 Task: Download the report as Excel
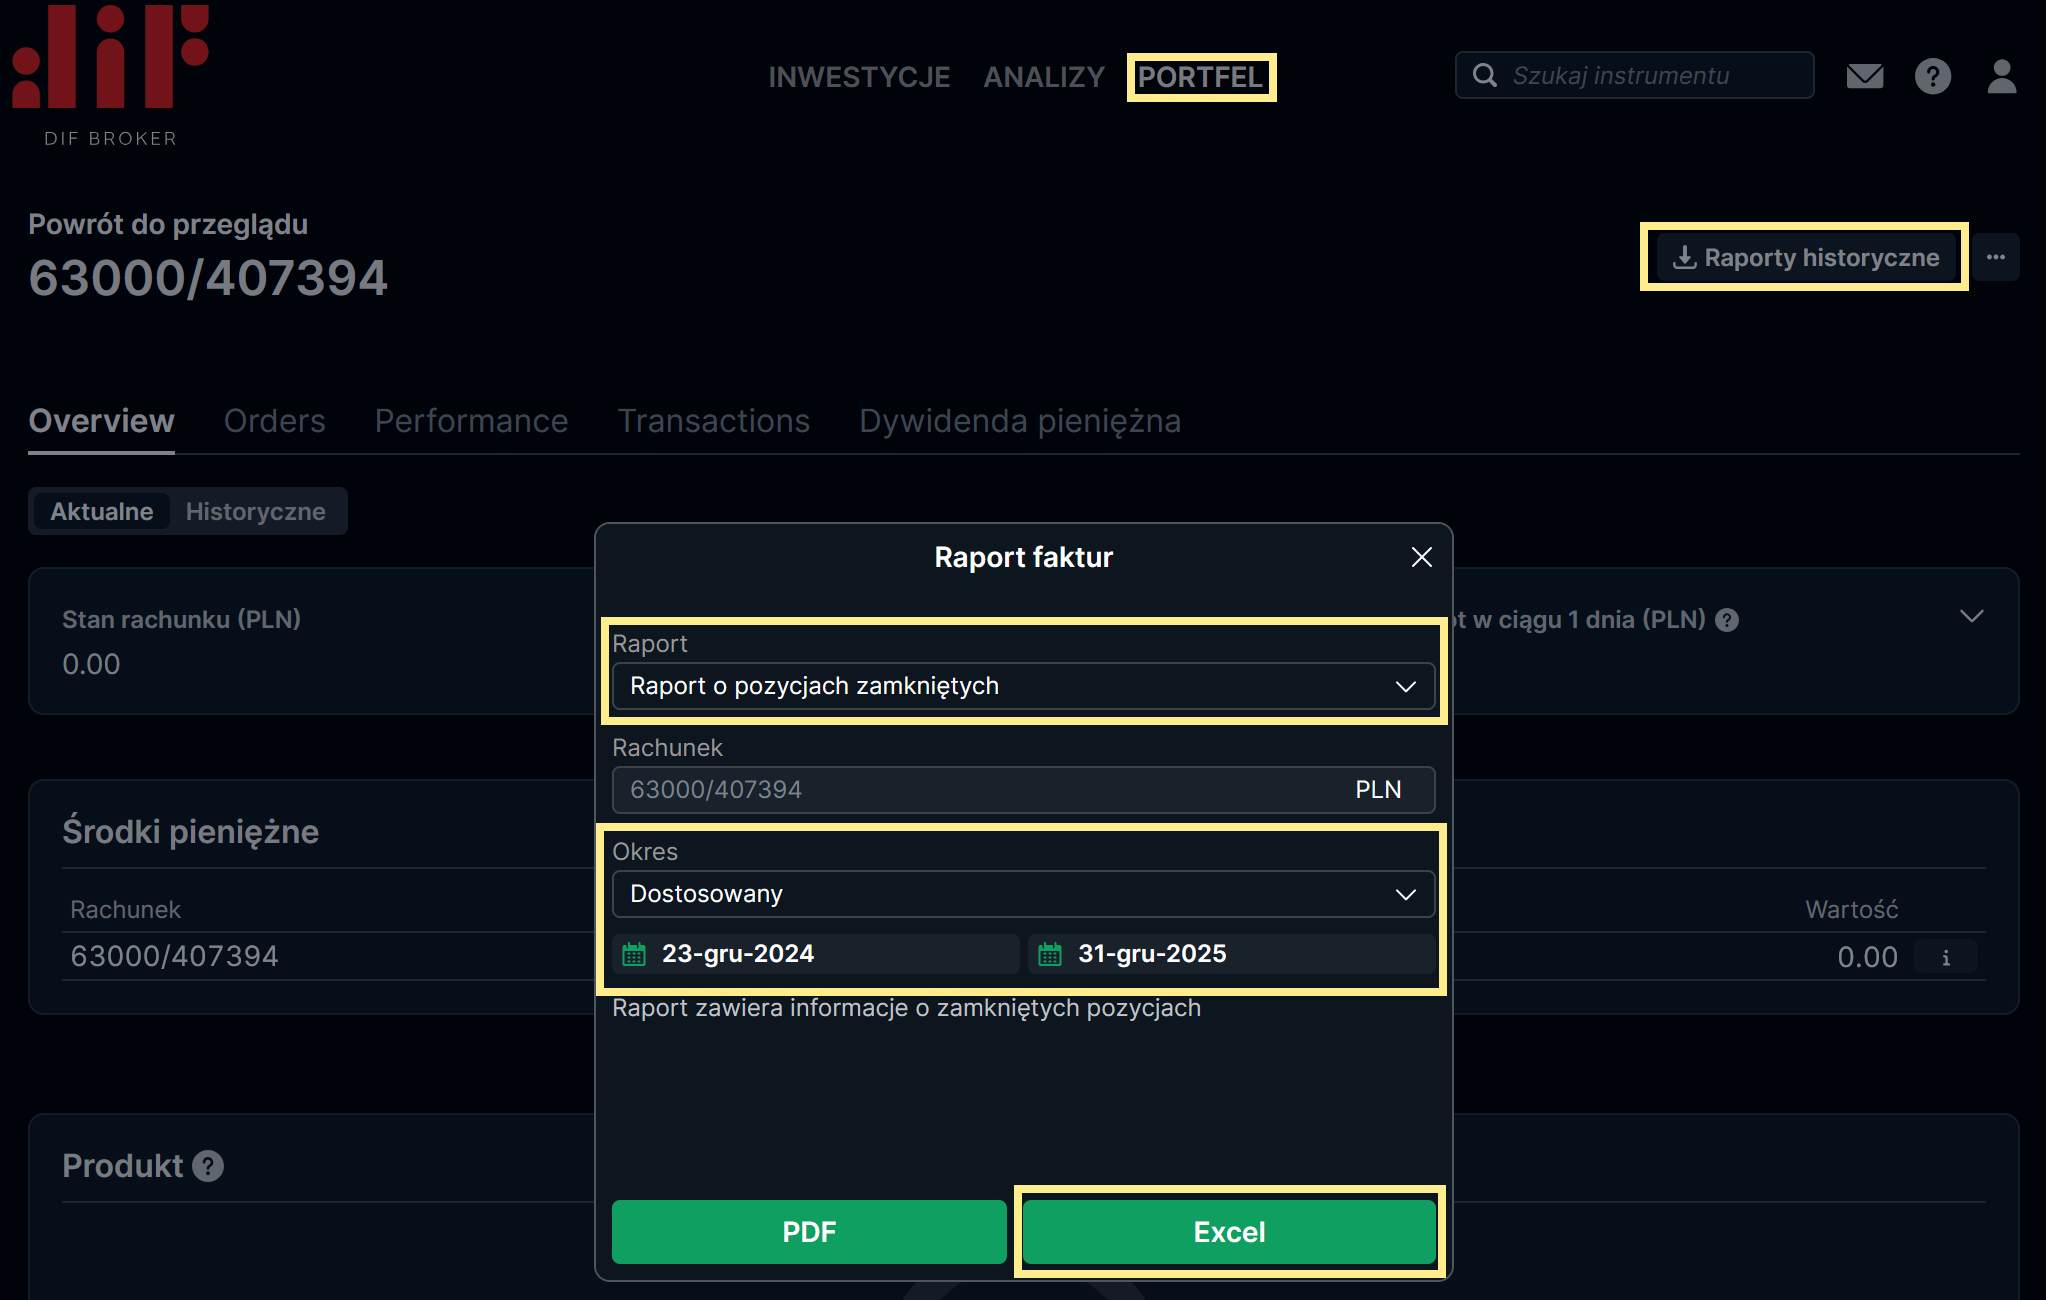pos(1229,1232)
